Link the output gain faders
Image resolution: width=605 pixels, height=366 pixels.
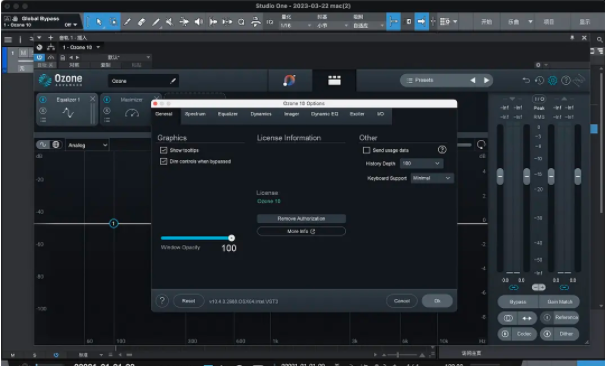[564, 287]
